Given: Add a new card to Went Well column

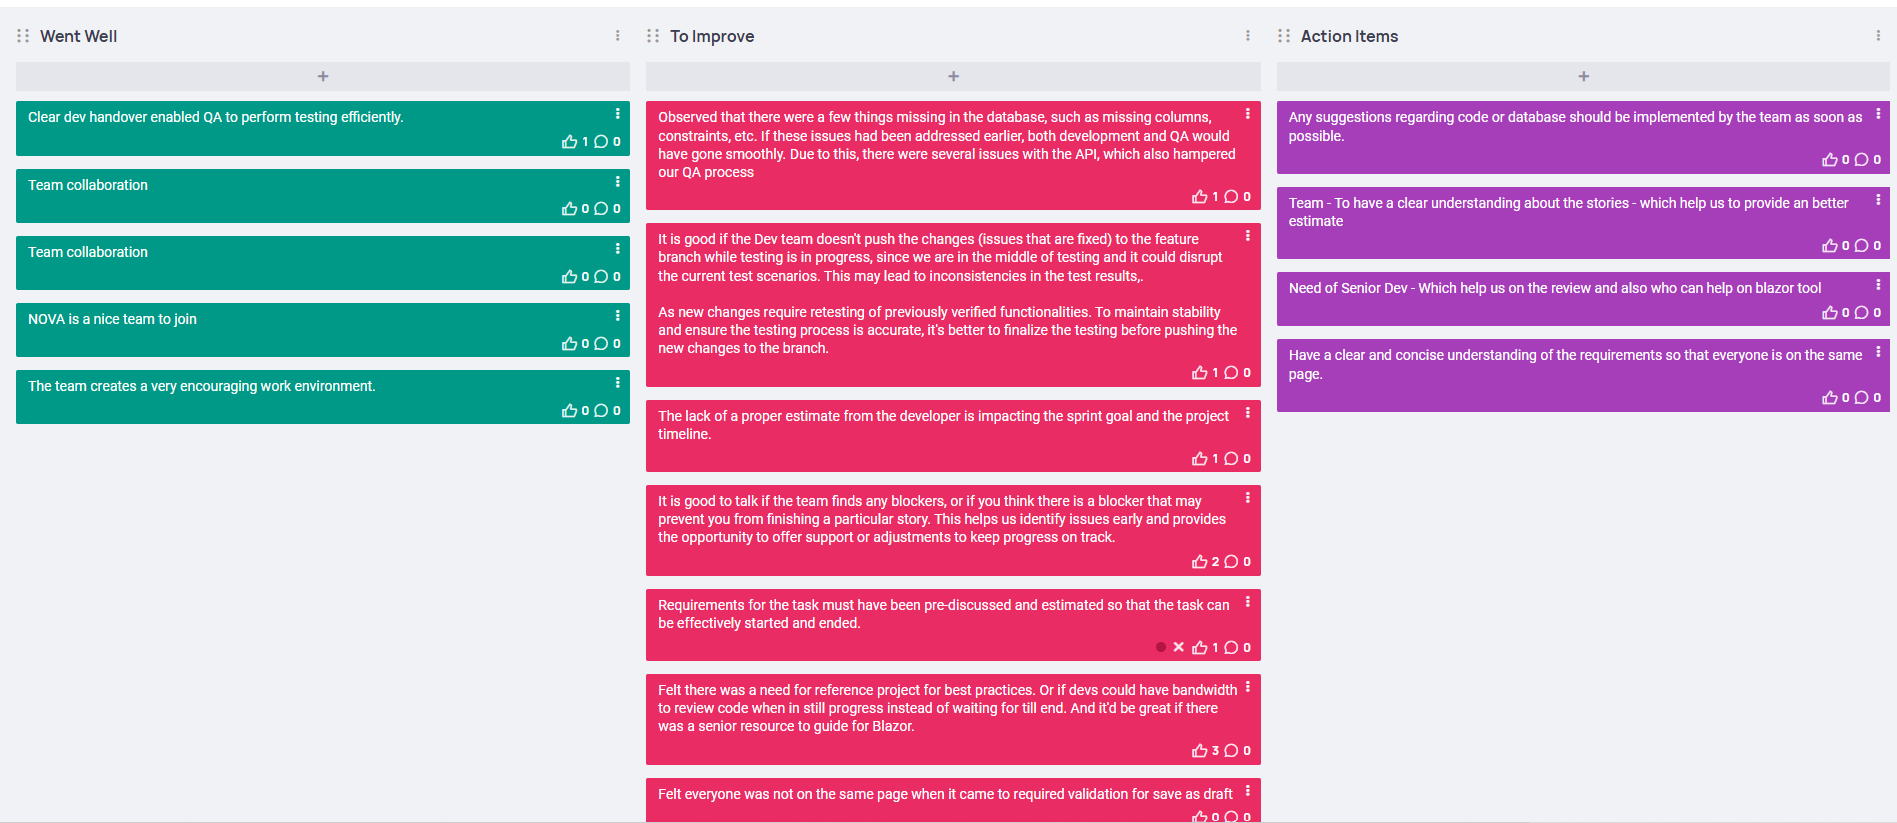Looking at the screenshot, I should tap(323, 76).
